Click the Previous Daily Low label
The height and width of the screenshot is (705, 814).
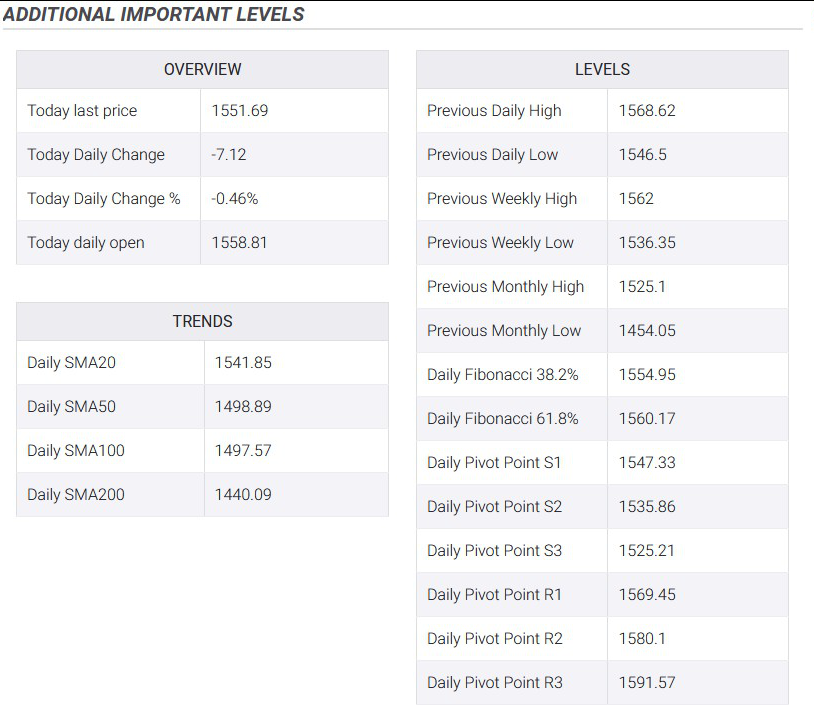click(493, 155)
